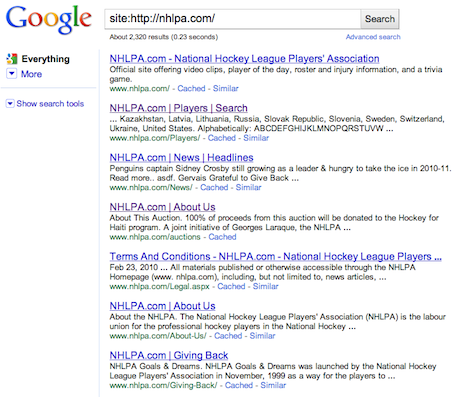
Task: Click the snippet starting 'Official site offering video clips'
Action: coord(276,74)
